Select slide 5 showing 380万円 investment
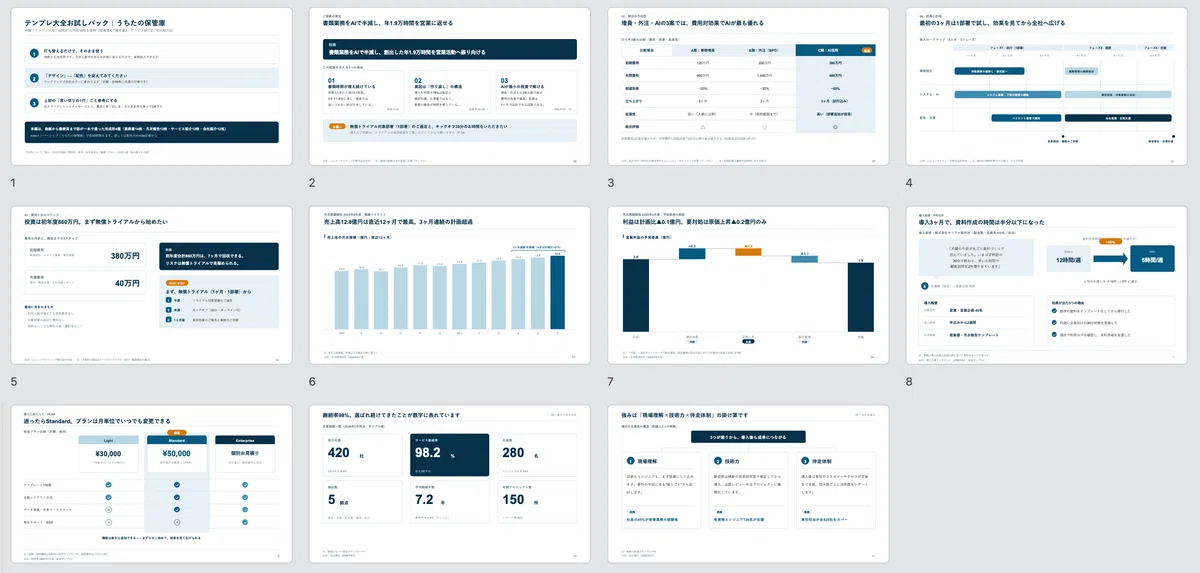The width and height of the screenshot is (1200, 573). click(151, 285)
